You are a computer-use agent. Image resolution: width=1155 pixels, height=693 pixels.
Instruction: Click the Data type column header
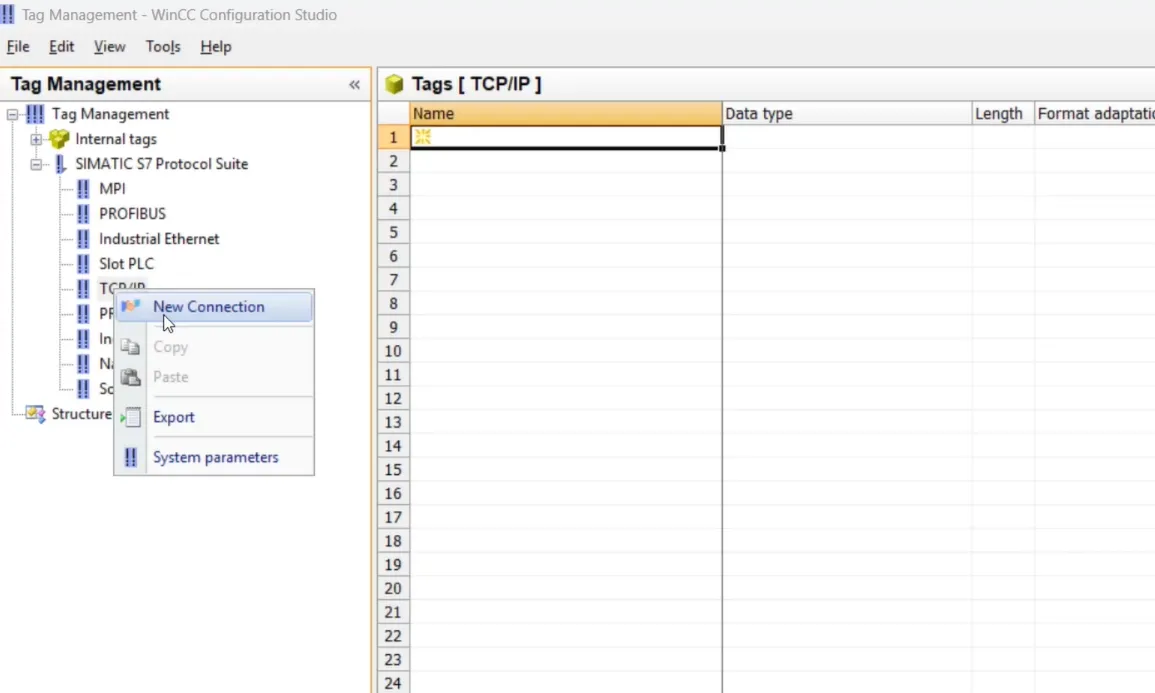(847, 113)
